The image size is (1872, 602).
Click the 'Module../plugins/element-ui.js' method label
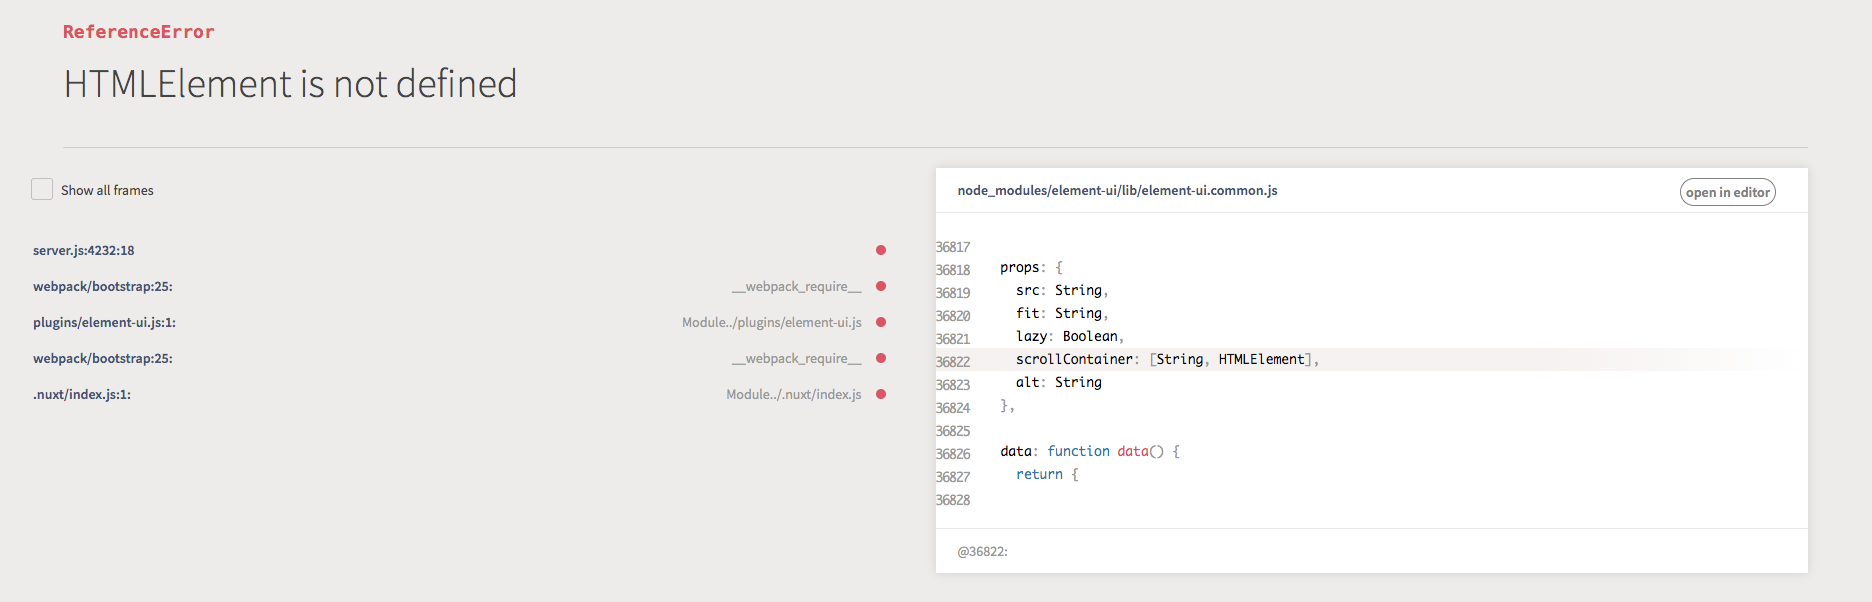(x=771, y=322)
